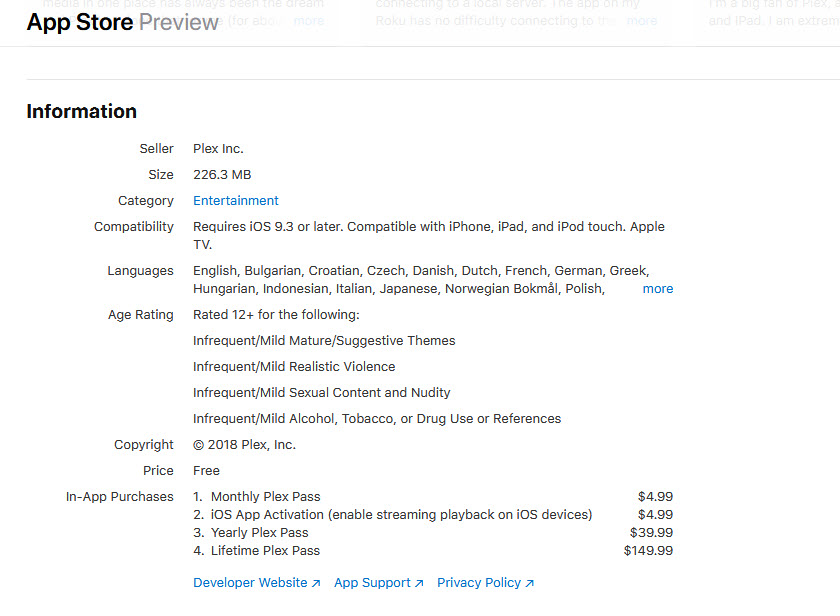Click the $149.99 lifetime price
Screen dimensions: 840x616
click(648, 551)
